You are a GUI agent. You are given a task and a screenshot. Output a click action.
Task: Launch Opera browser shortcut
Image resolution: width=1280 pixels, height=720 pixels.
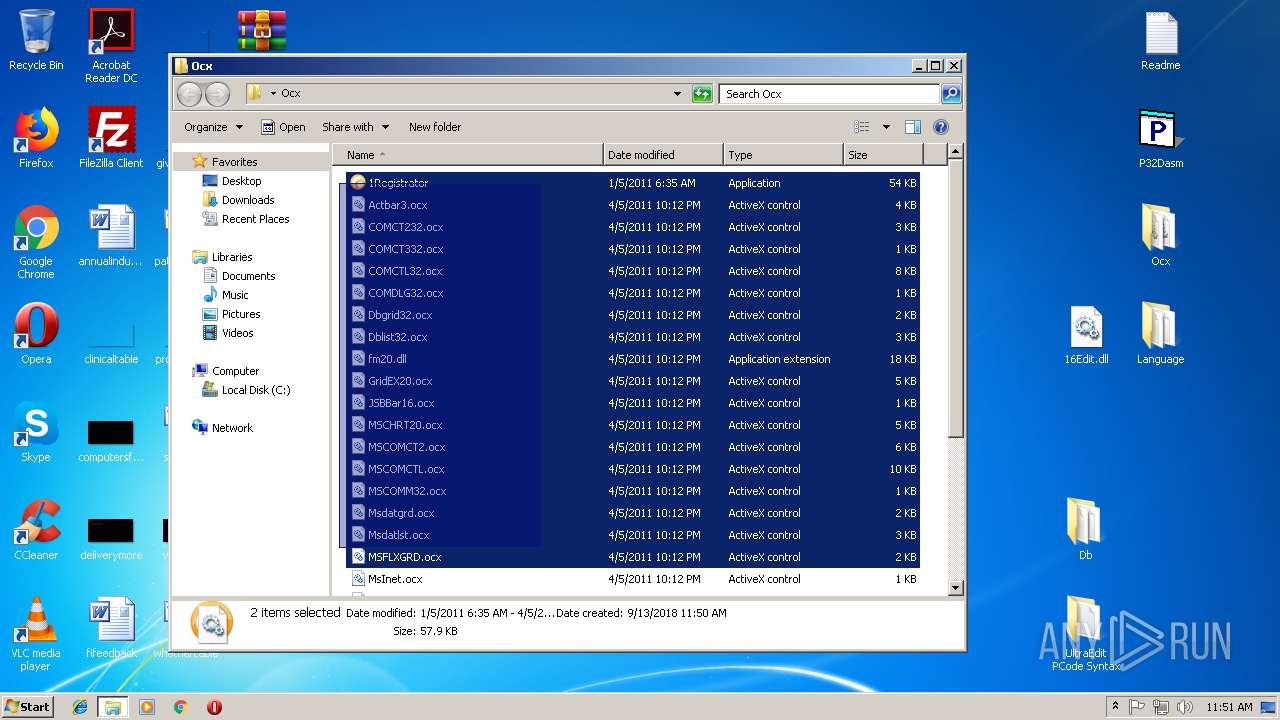coord(36,334)
